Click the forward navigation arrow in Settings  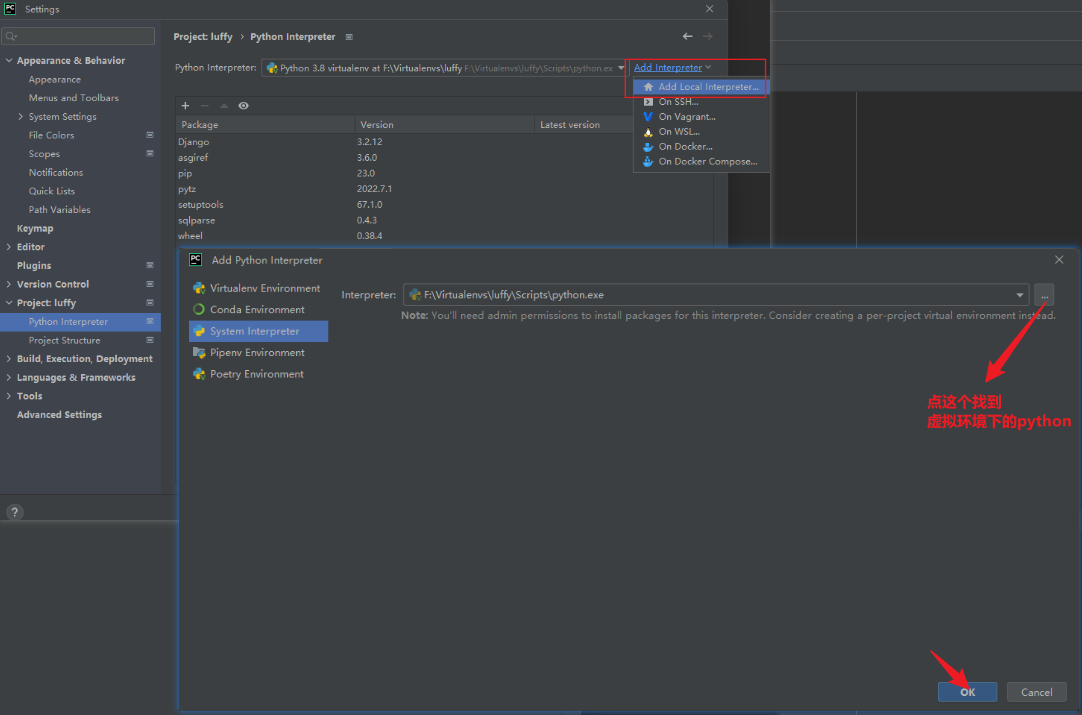click(707, 37)
